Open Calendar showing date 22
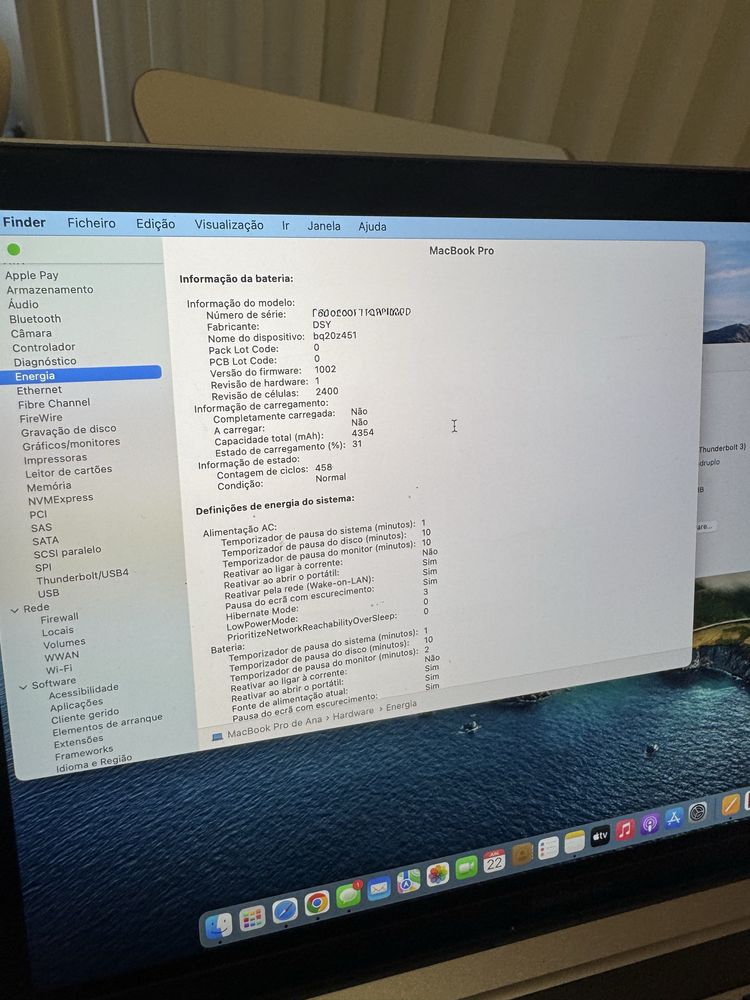 [x=494, y=860]
